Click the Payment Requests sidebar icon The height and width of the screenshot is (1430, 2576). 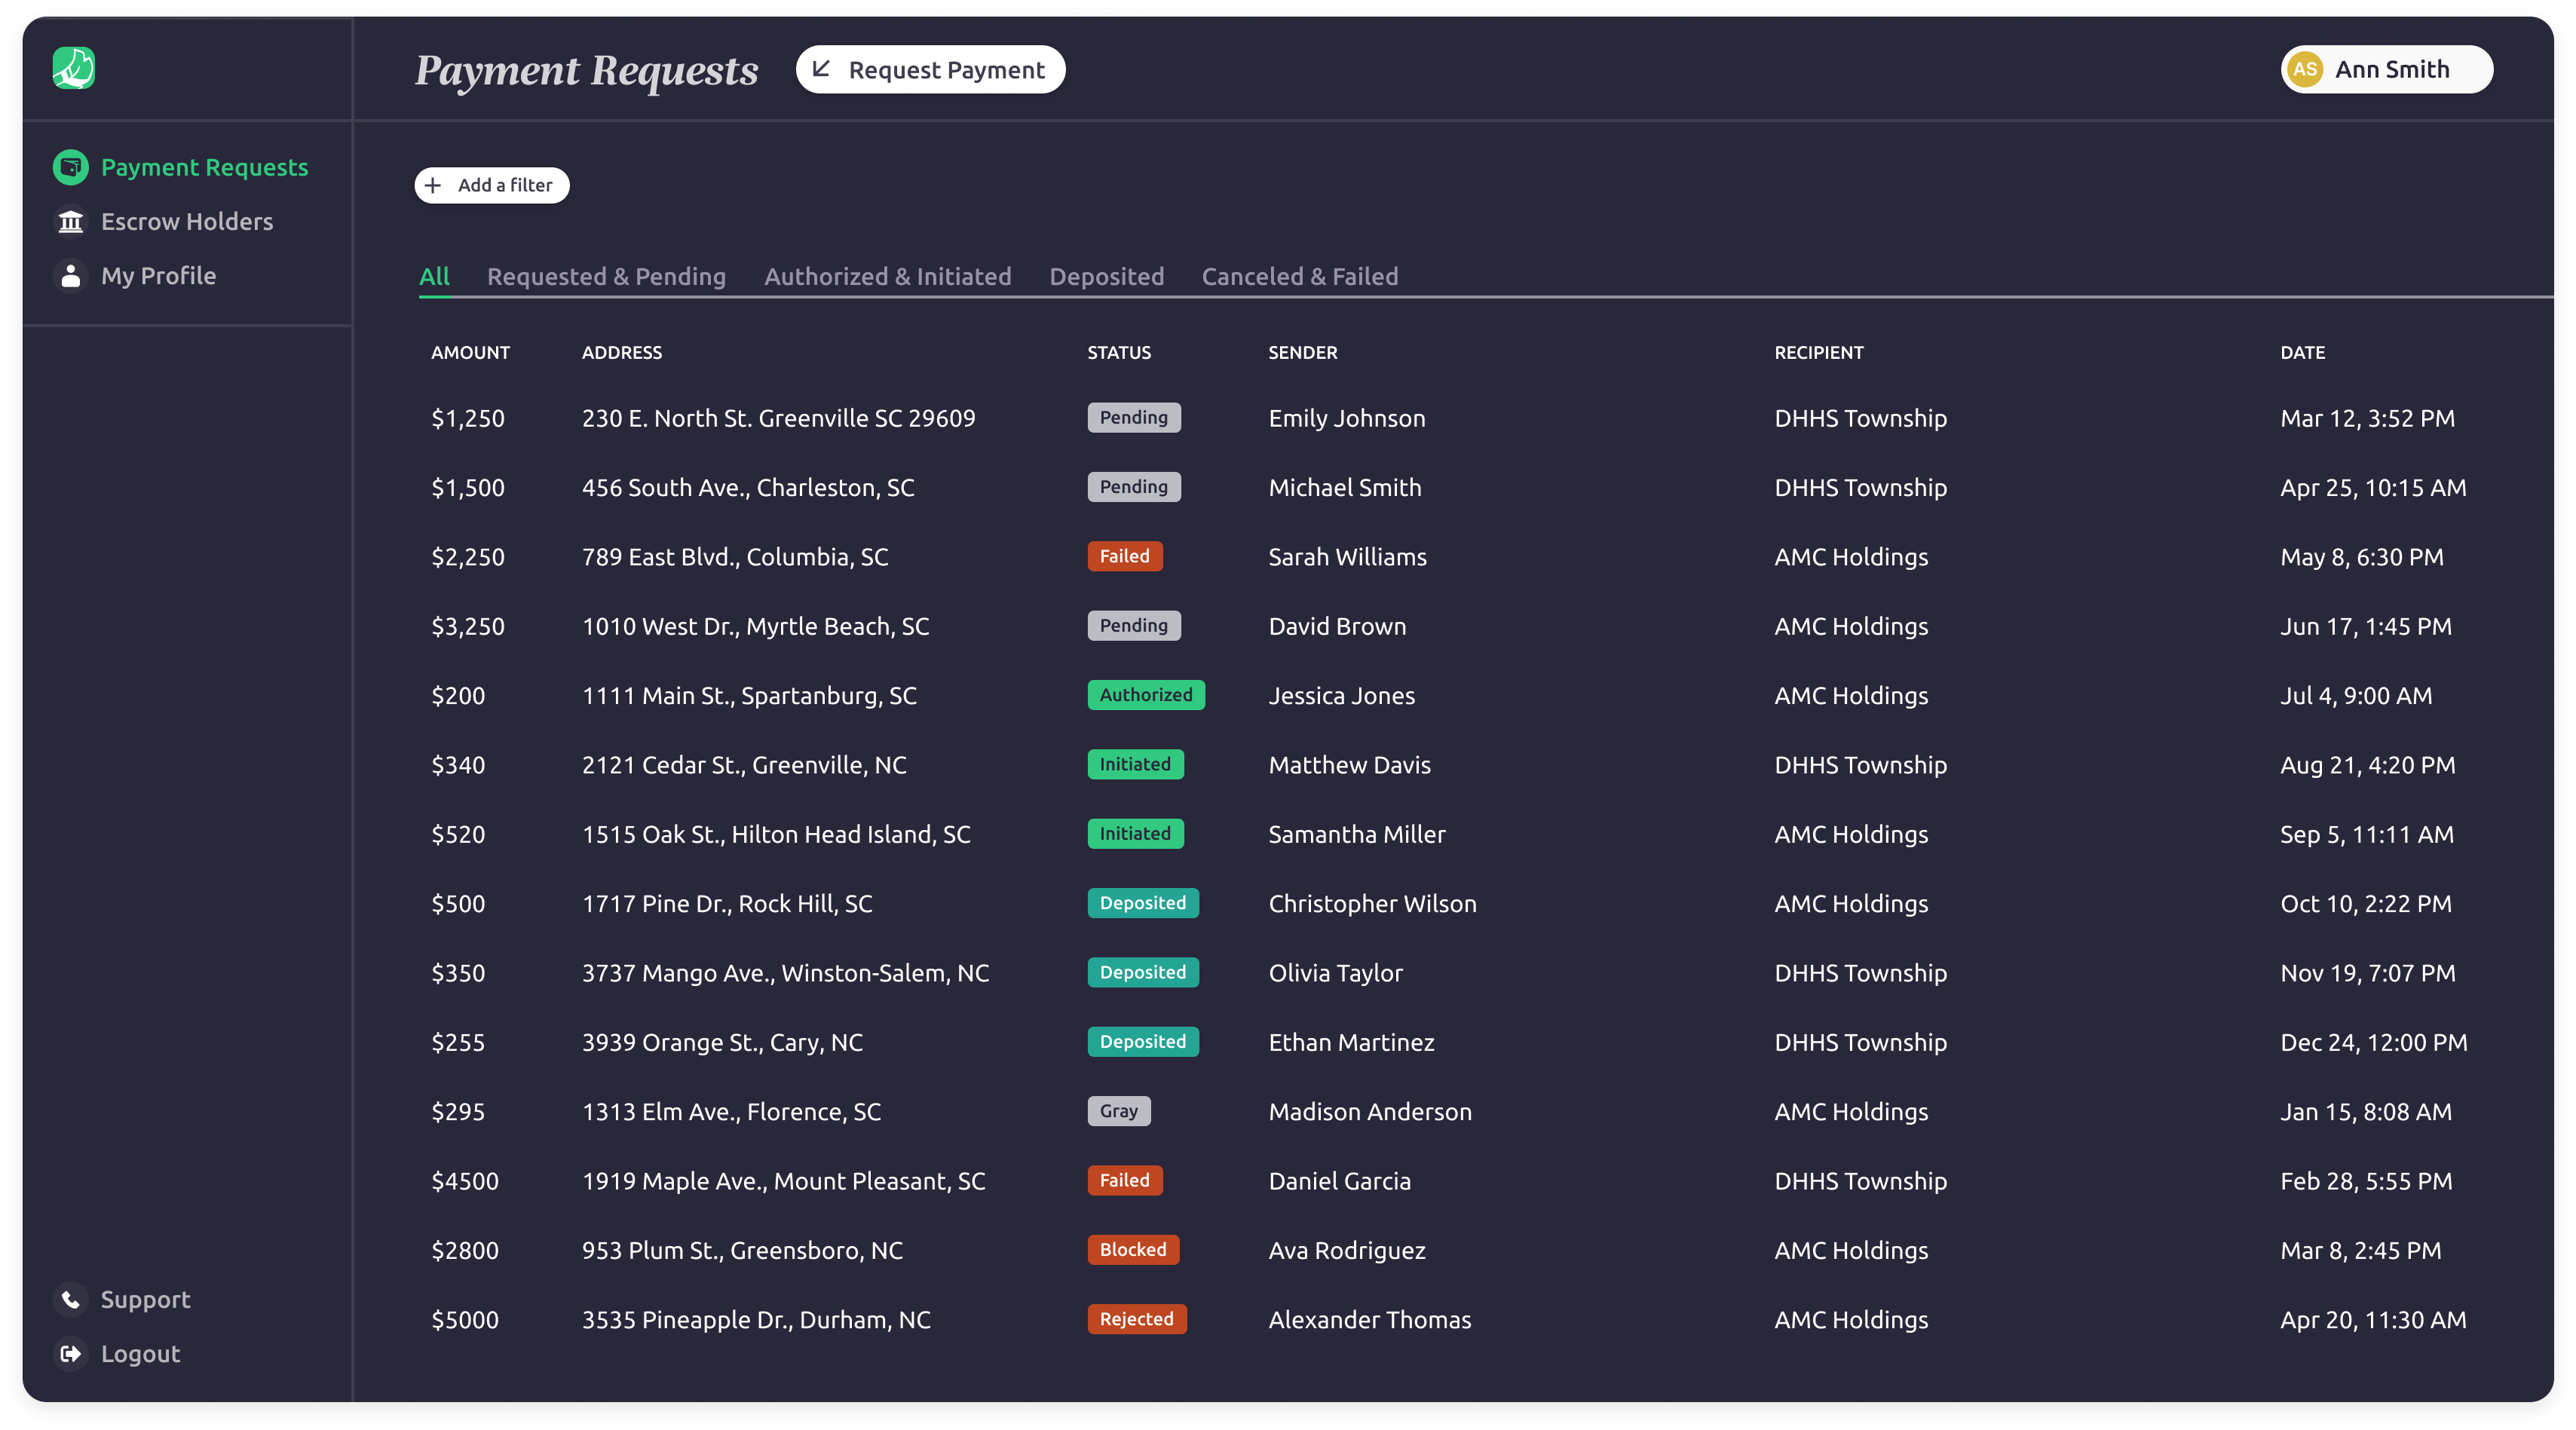pos(70,166)
